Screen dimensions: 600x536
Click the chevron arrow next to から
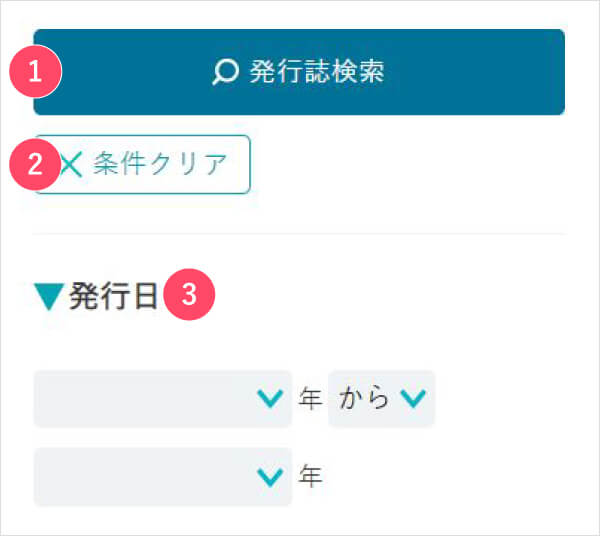[413, 399]
